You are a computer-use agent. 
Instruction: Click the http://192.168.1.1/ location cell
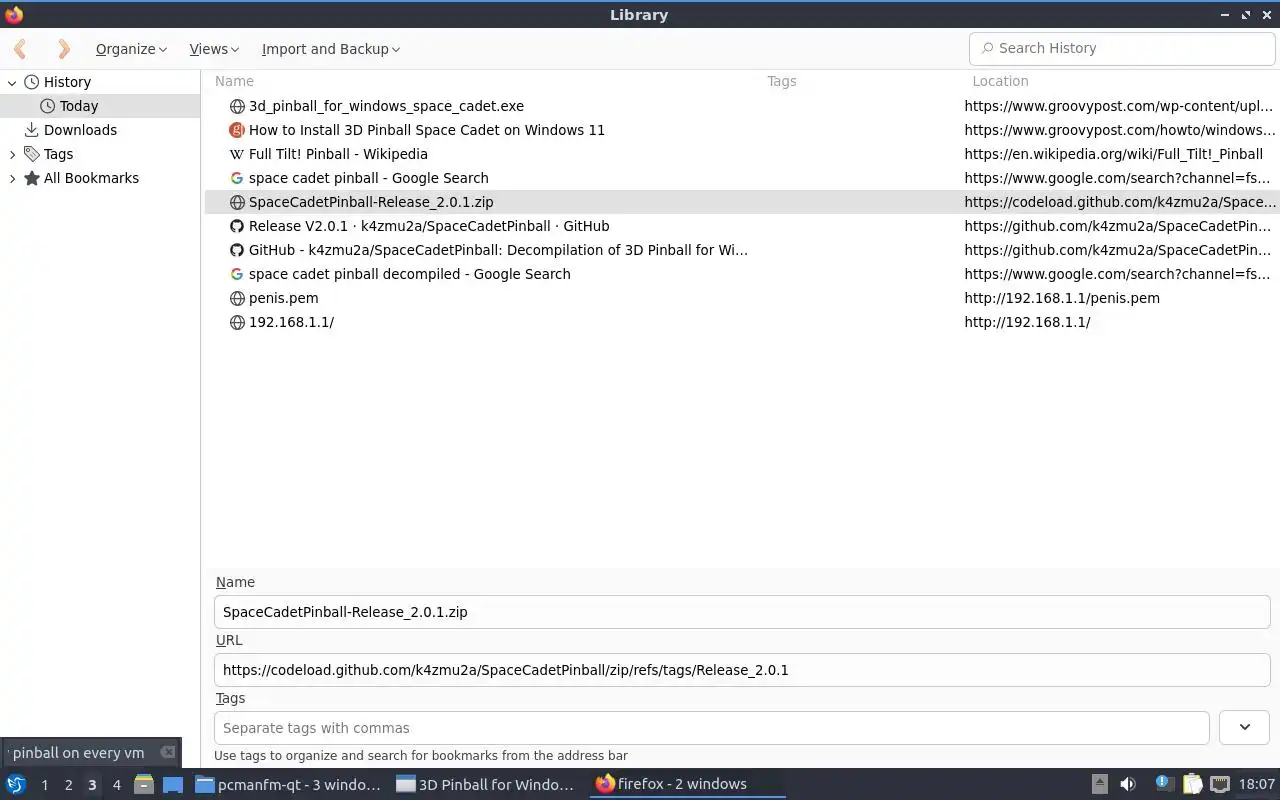coord(1027,322)
